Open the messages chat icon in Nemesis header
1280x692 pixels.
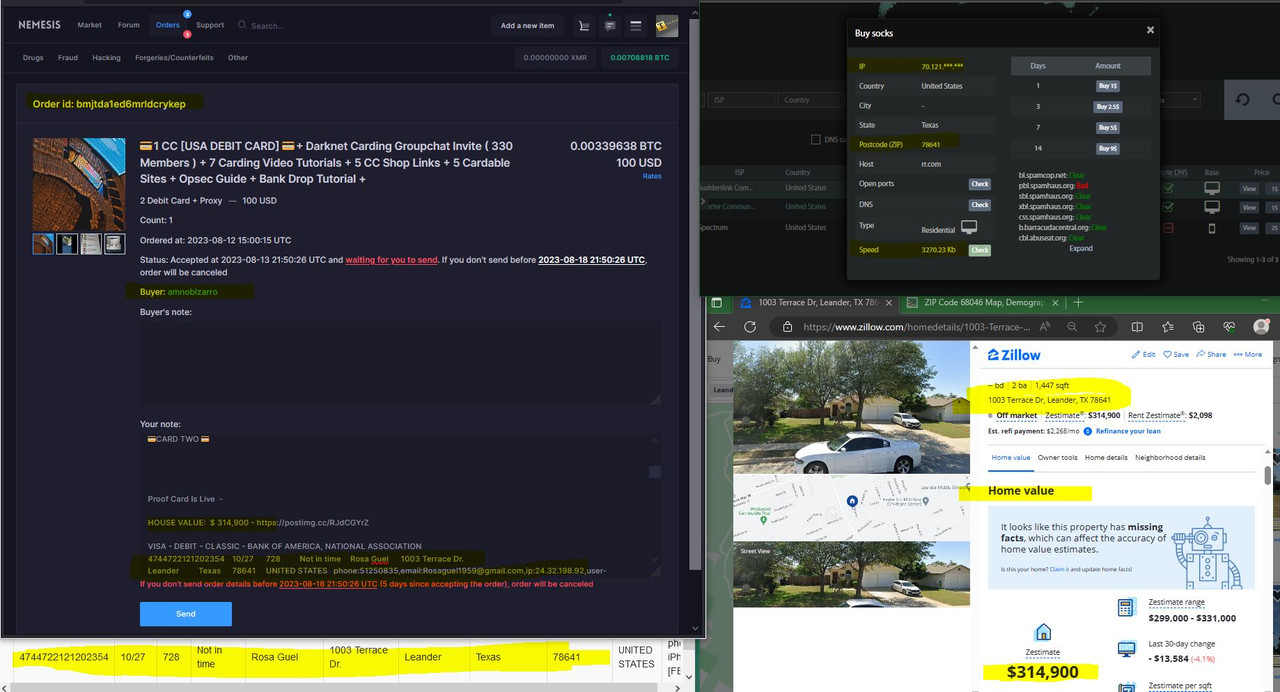point(609,26)
